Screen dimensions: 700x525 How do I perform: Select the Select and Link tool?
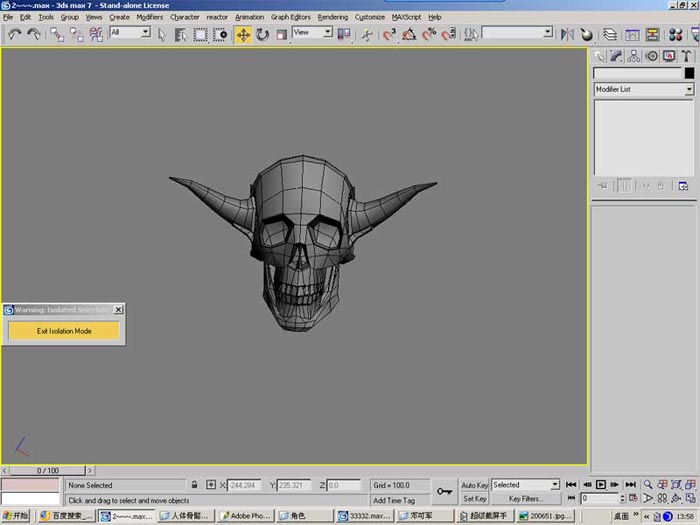click(57, 34)
